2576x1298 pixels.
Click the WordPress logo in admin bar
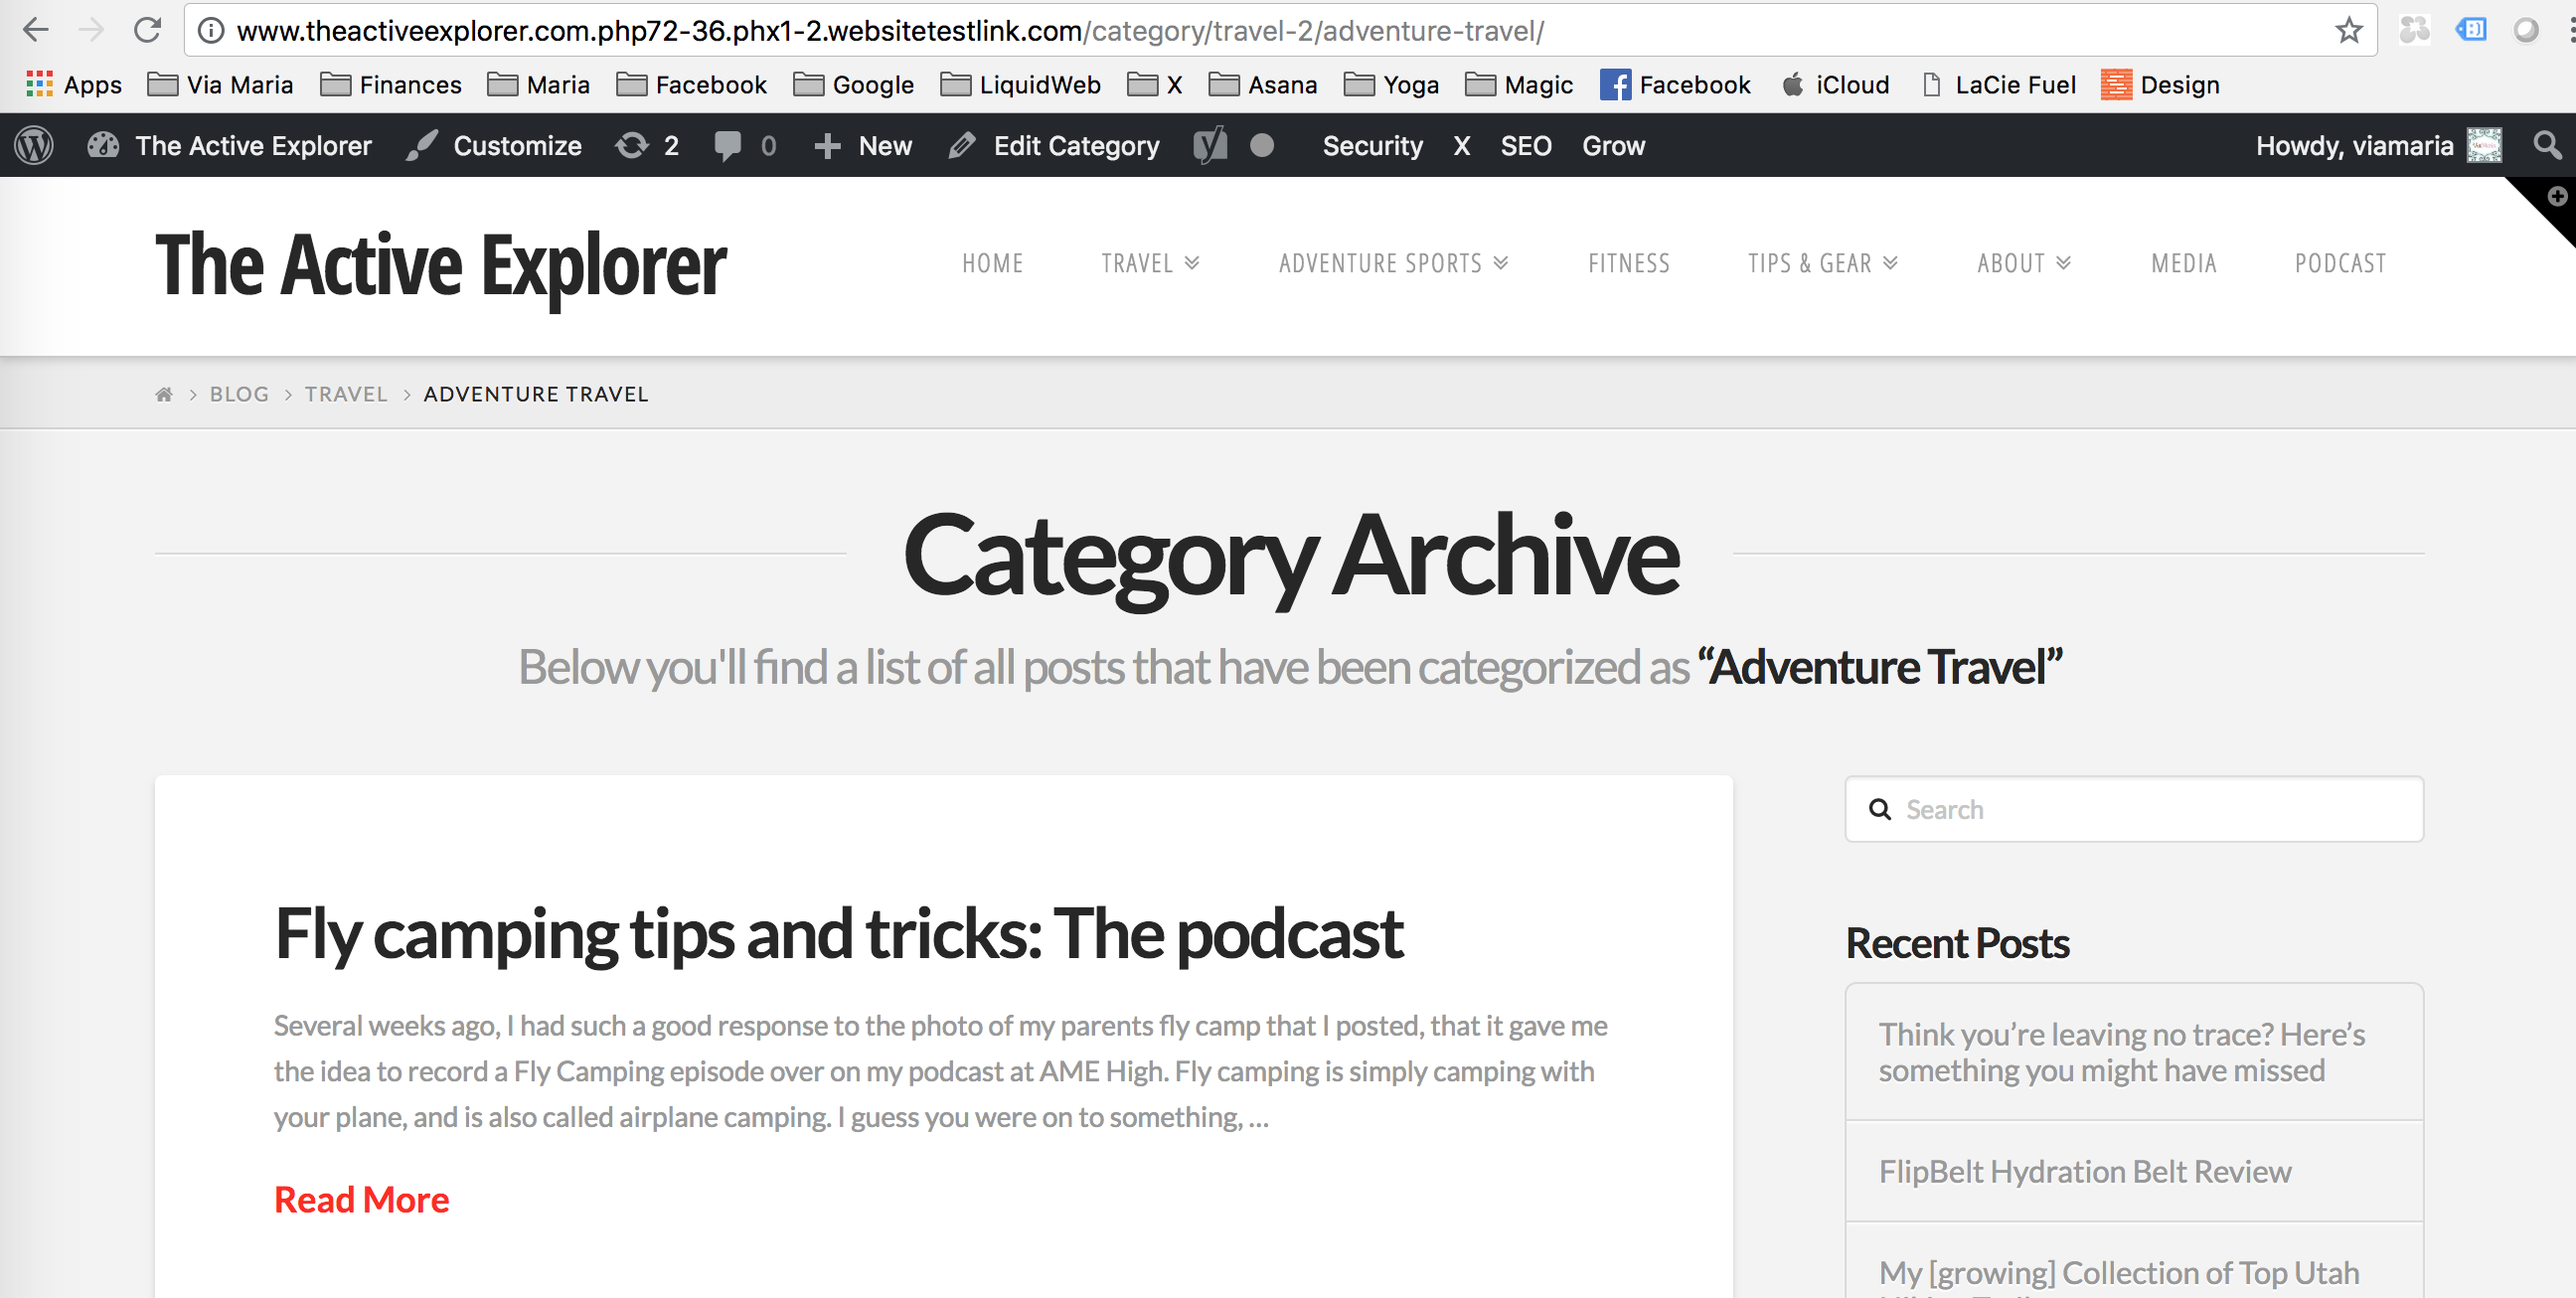point(34,146)
